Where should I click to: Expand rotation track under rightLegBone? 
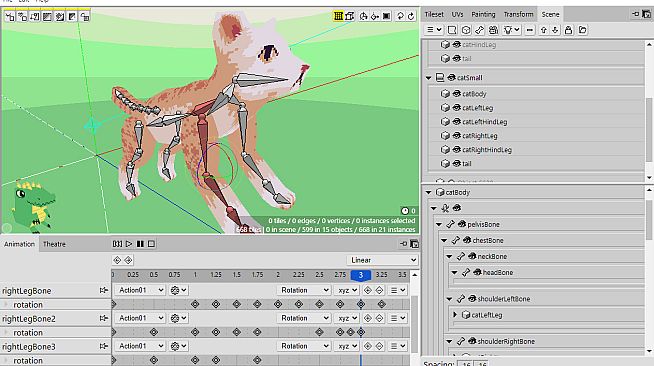point(6,305)
